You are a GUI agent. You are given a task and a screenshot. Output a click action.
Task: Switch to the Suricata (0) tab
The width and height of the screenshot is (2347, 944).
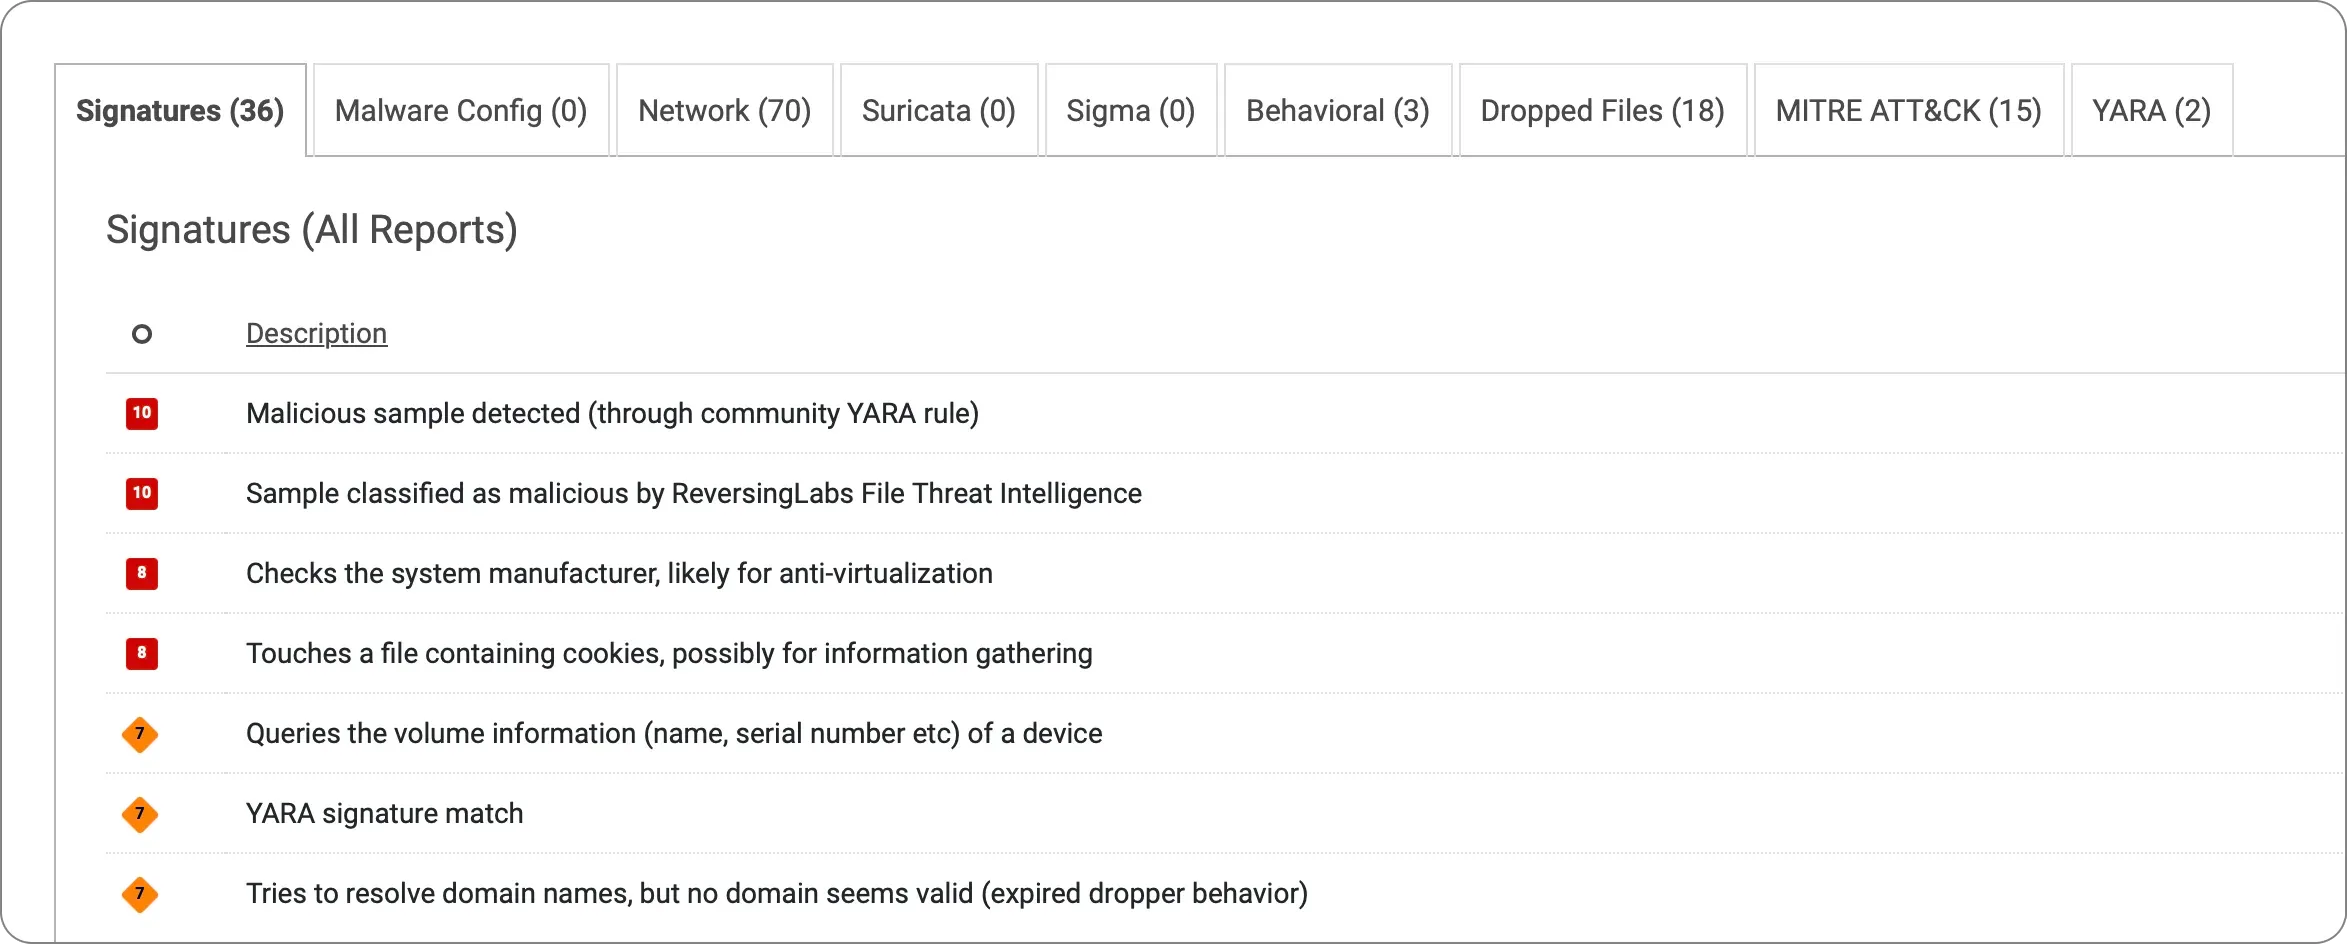(x=939, y=111)
